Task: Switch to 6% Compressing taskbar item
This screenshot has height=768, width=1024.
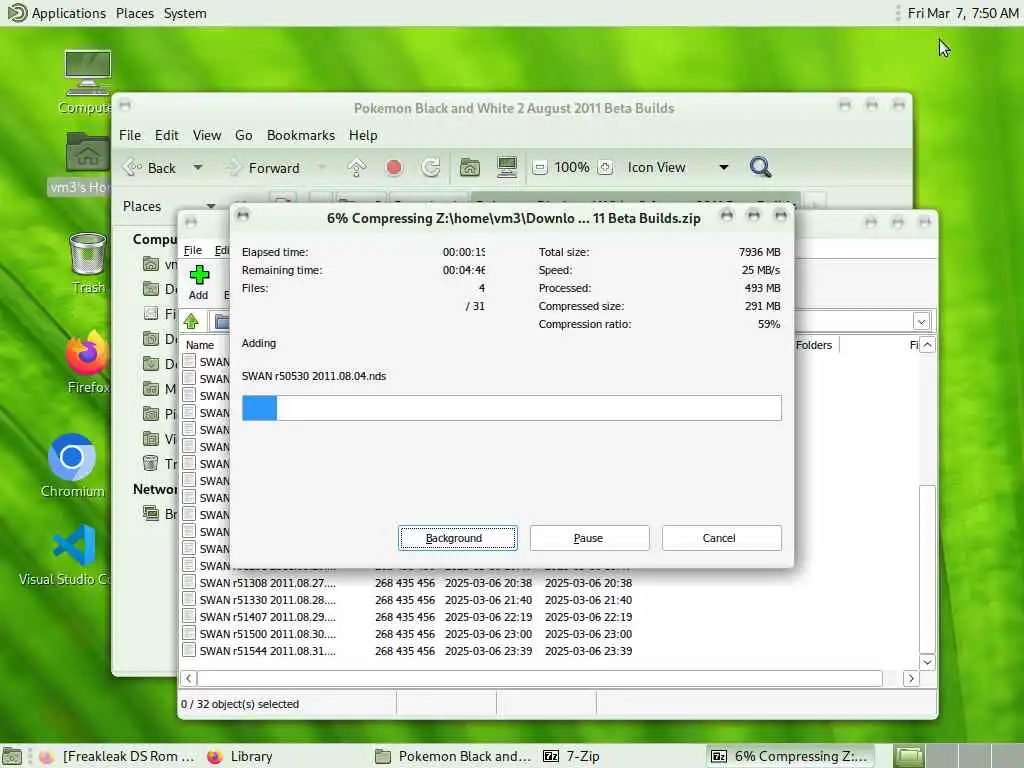Action: 789,756
